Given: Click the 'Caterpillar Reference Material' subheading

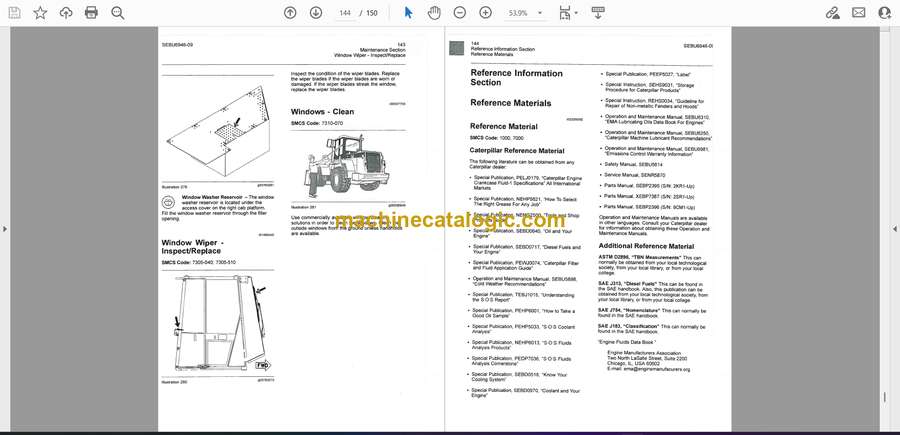Looking at the screenshot, I should click(517, 151).
